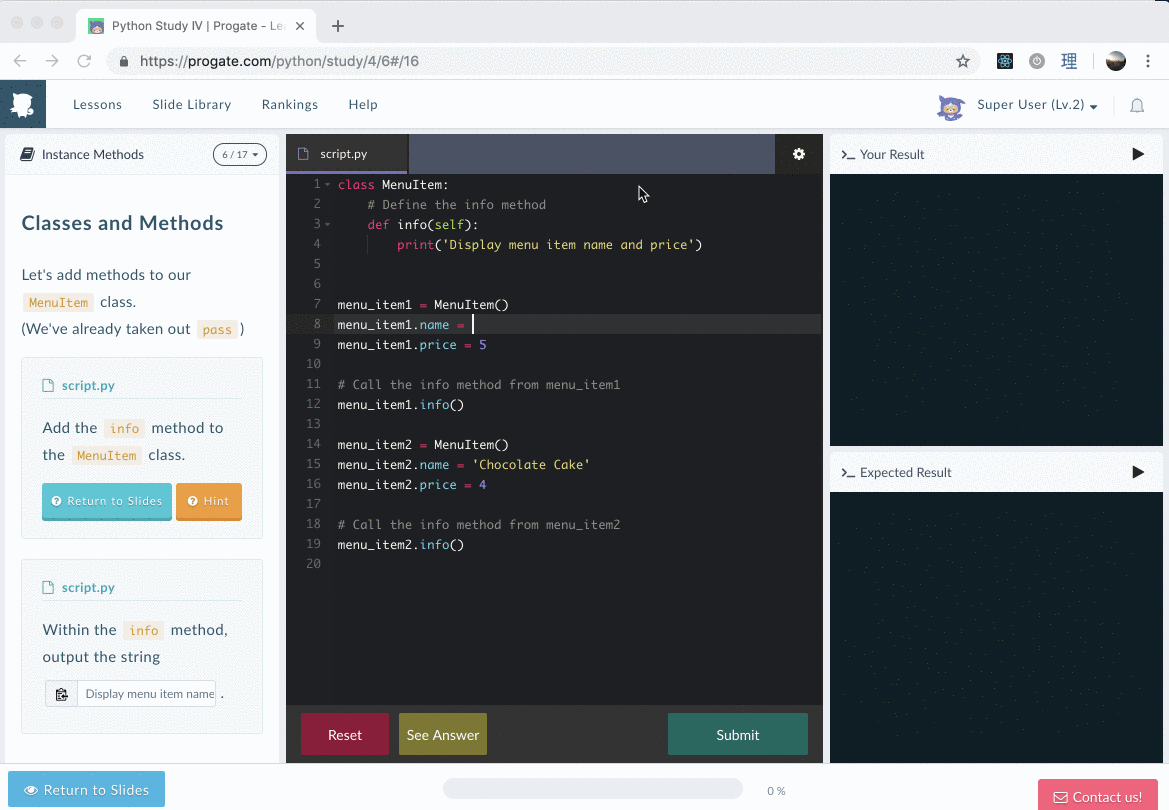
Task: Click menu_item2.price = 4 on line 16
Action: (412, 485)
